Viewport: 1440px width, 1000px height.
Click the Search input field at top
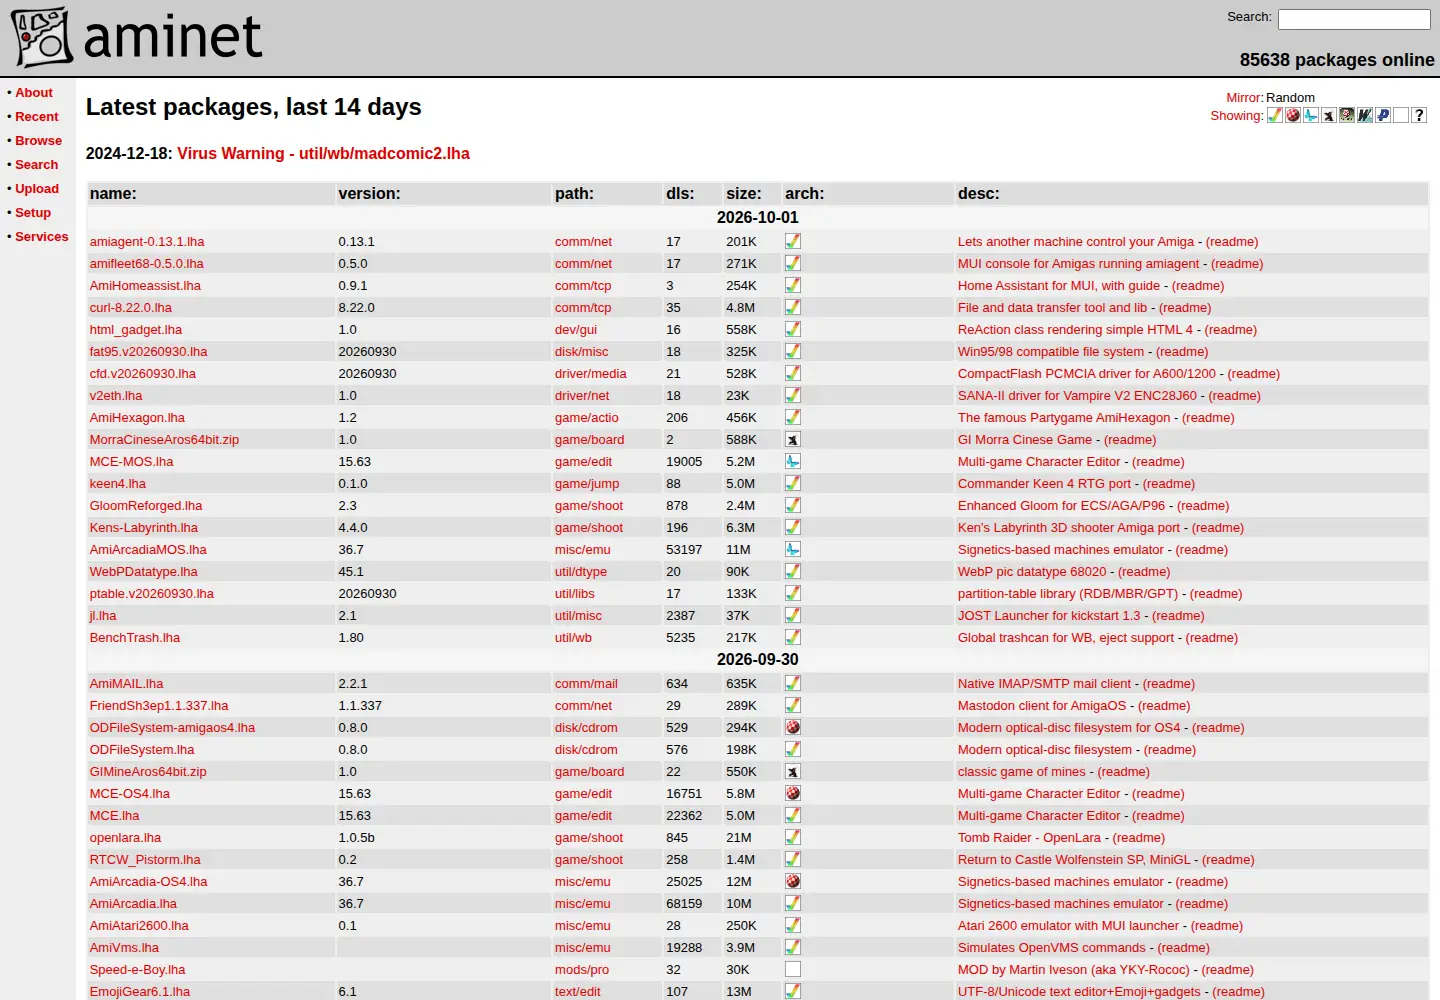(1354, 19)
